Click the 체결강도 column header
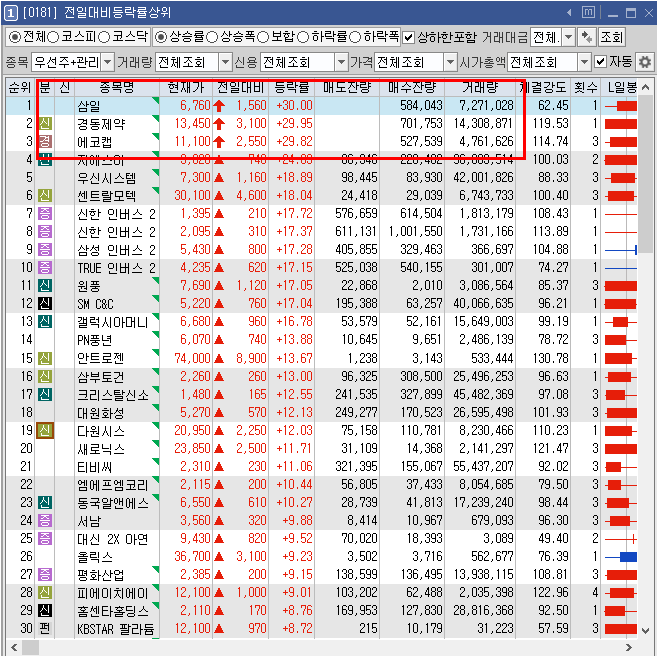The image size is (657, 656). (543, 87)
